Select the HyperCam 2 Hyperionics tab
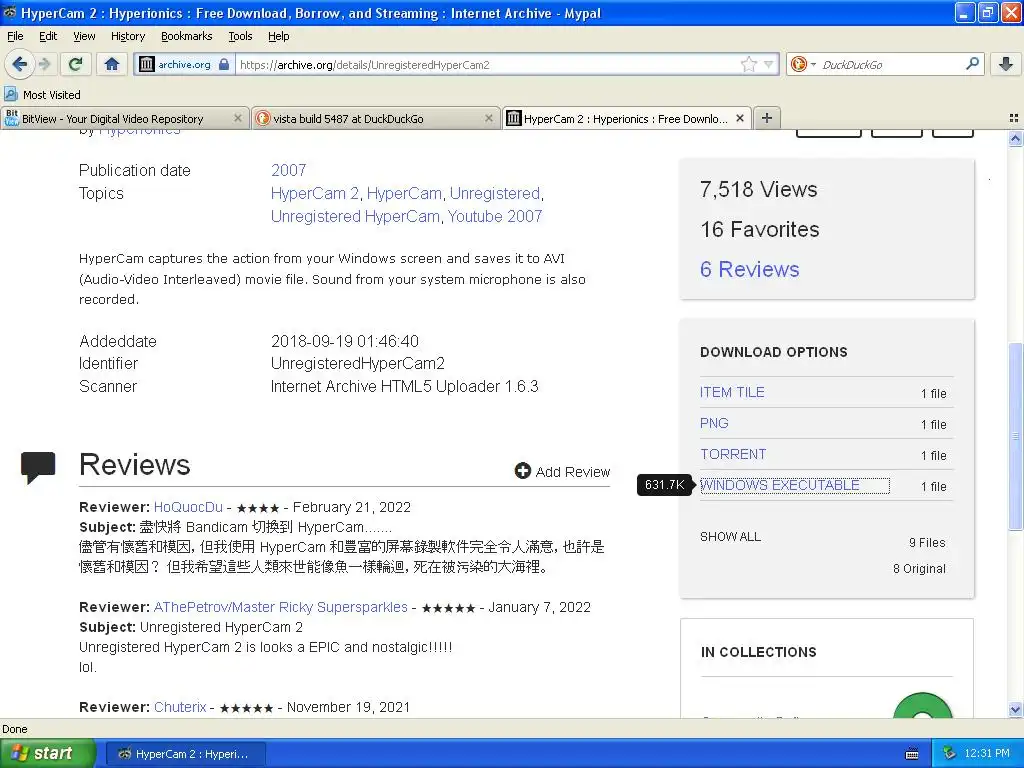The image size is (1024, 768). coord(627,118)
